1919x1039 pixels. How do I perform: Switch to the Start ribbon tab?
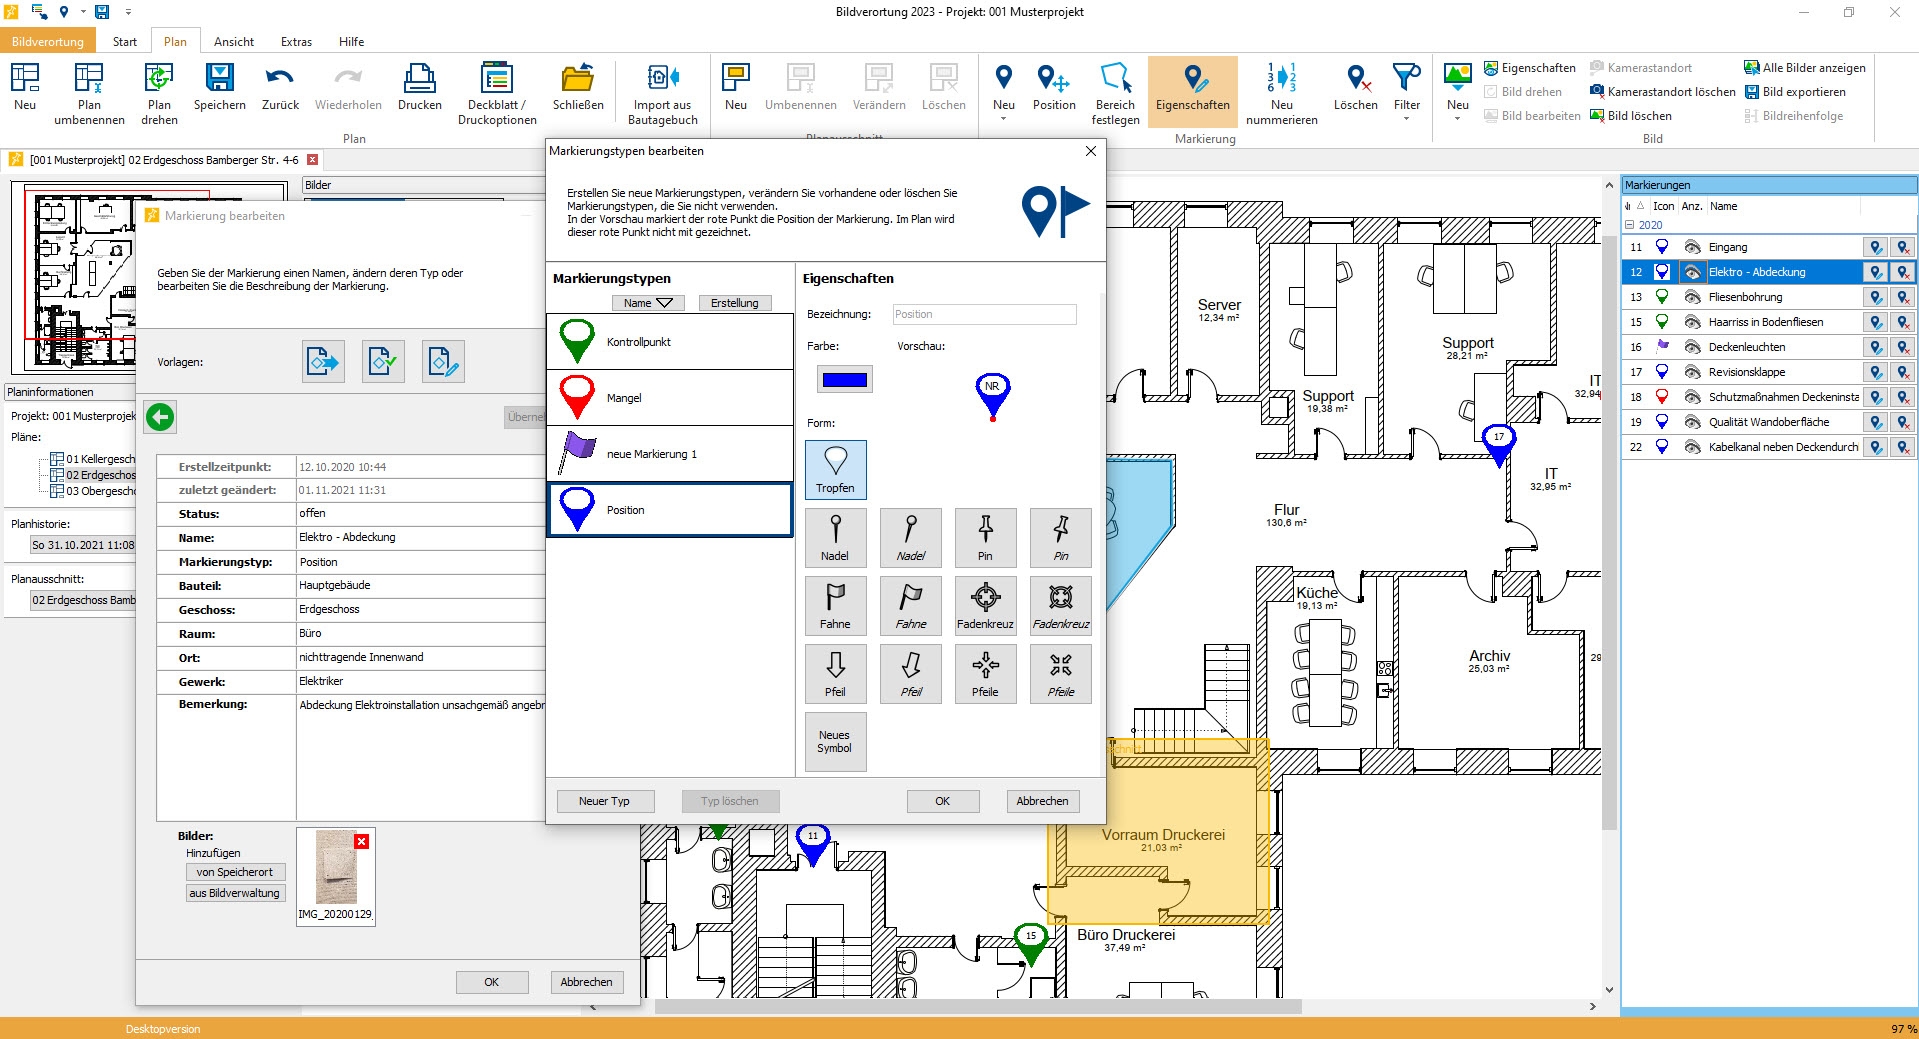pyautogui.click(x=125, y=42)
